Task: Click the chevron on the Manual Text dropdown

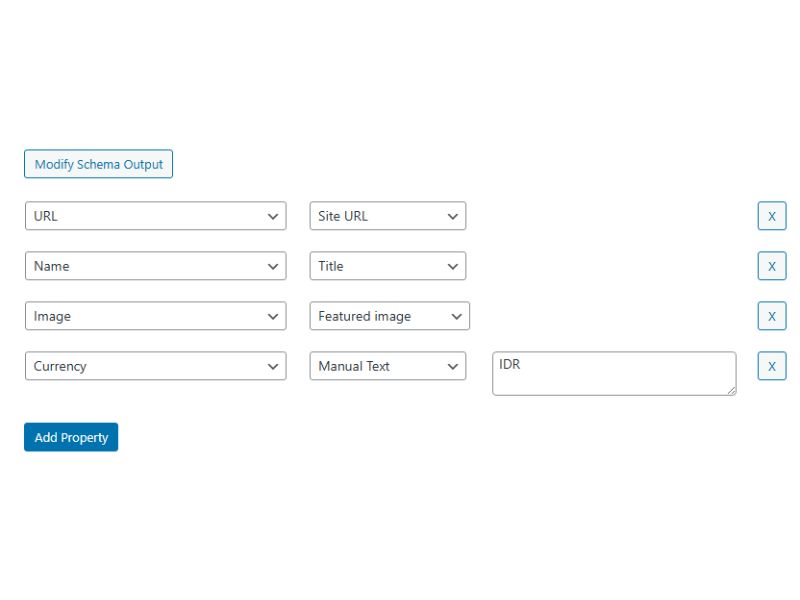Action: (x=451, y=366)
